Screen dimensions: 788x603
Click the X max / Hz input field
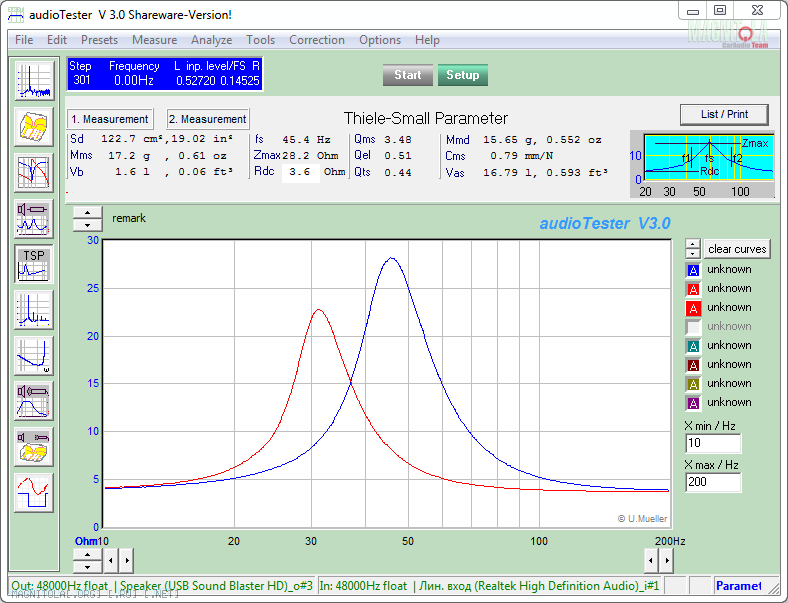coord(713,482)
